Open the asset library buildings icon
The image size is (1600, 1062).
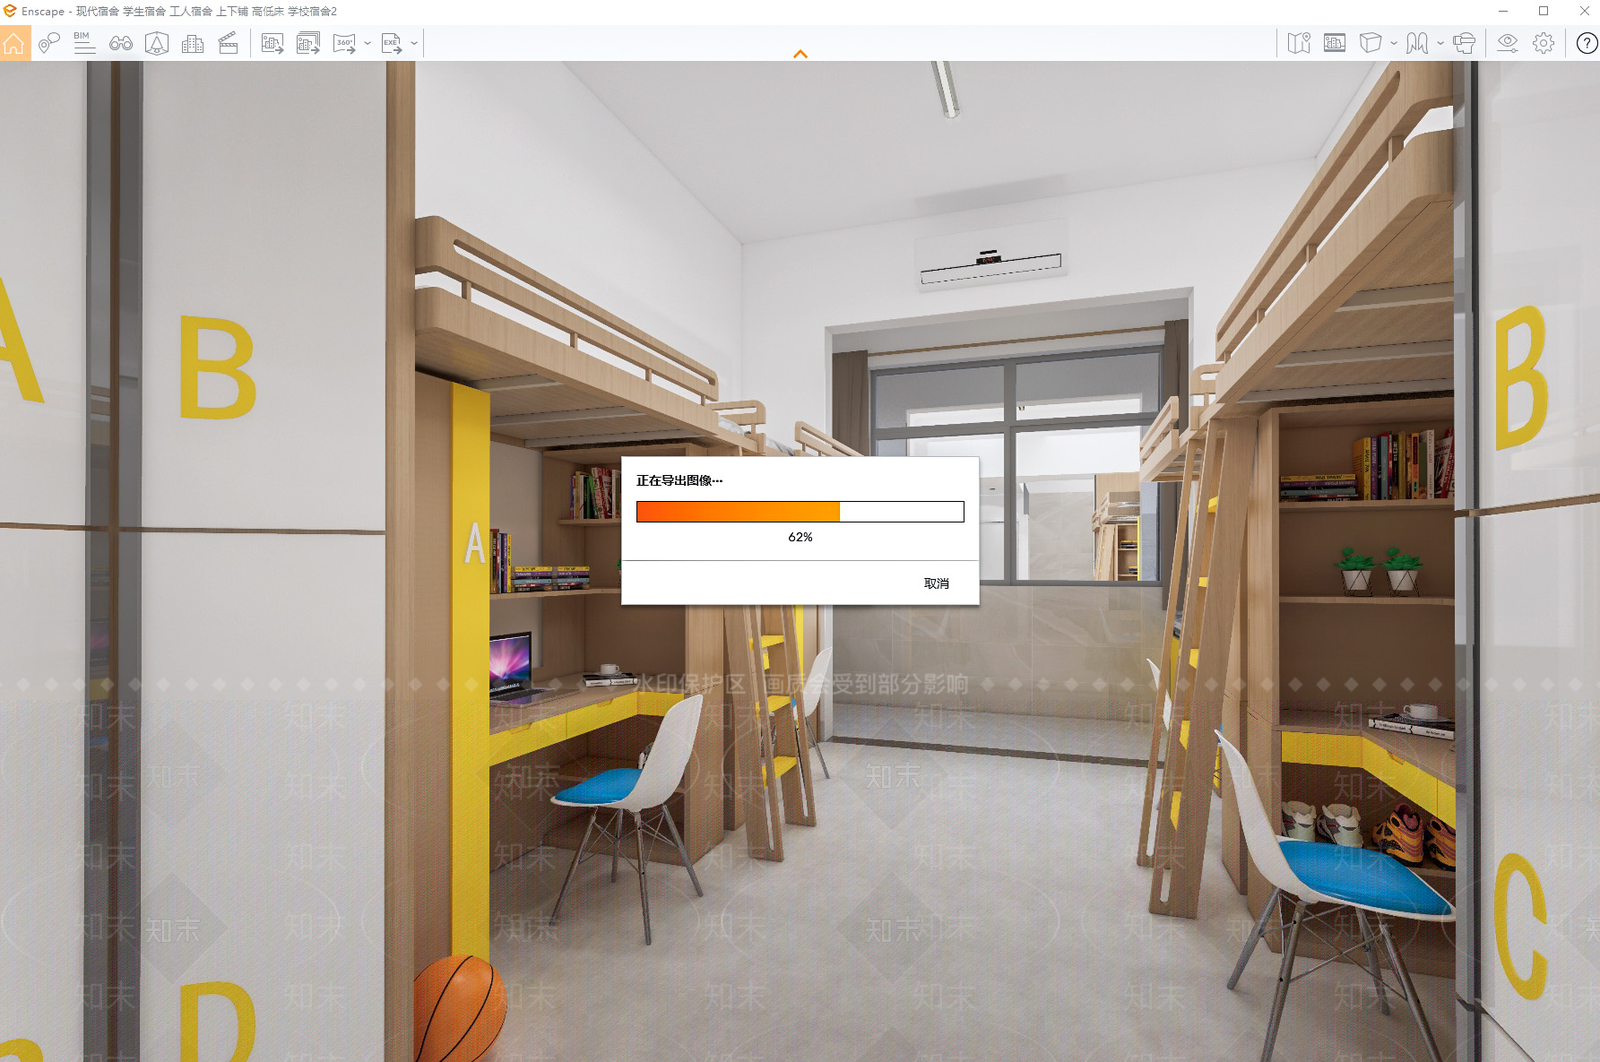pyautogui.click(x=193, y=43)
